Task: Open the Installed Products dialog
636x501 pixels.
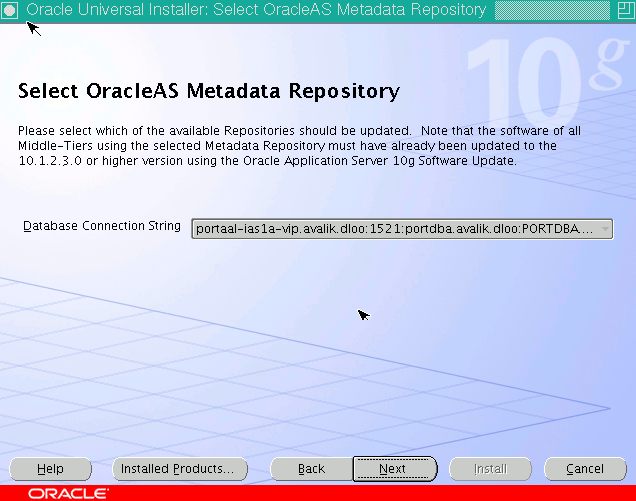Action: pos(180,469)
